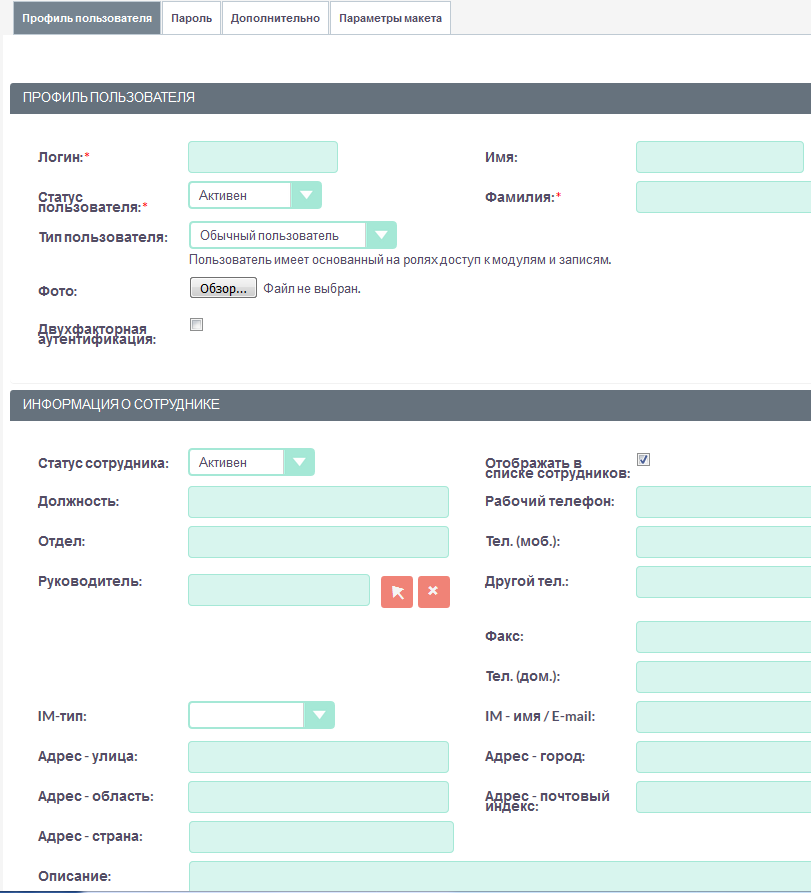Open the Статус пользователя dropdown
811x893 pixels.
[x=255, y=196]
